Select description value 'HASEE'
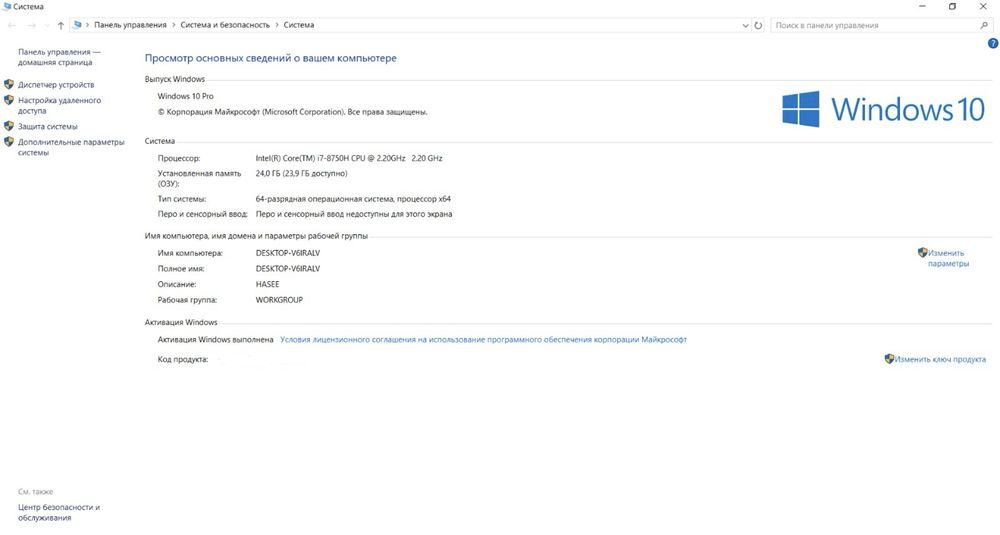This screenshot has height=535, width=1000. (x=267, y=284)
